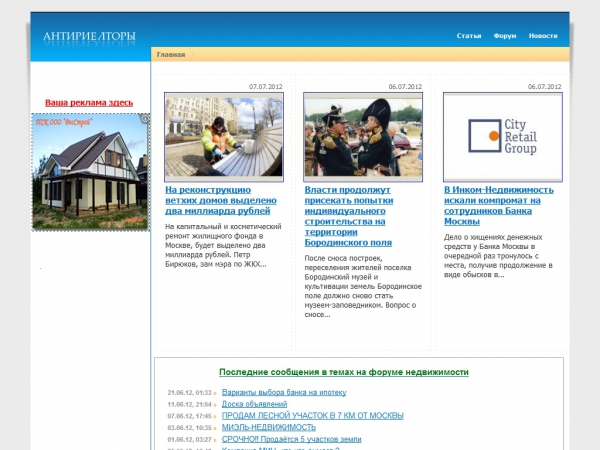Open the City Retail Group logo thumbnail
The width and height of the screenshot is (600, 450).
point(503,137)
